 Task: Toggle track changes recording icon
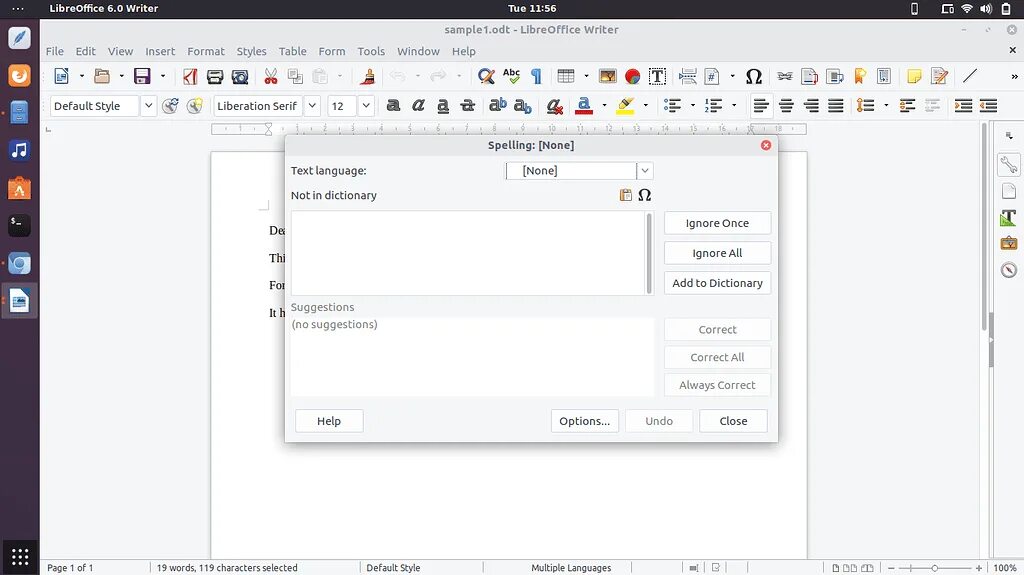[x=939, y=76]
